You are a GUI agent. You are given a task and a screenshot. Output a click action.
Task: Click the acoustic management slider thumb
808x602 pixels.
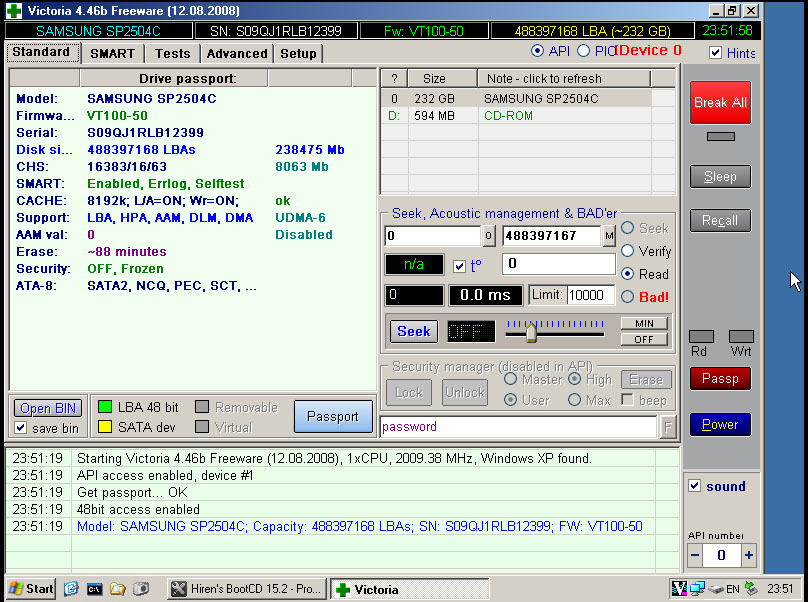531,332
